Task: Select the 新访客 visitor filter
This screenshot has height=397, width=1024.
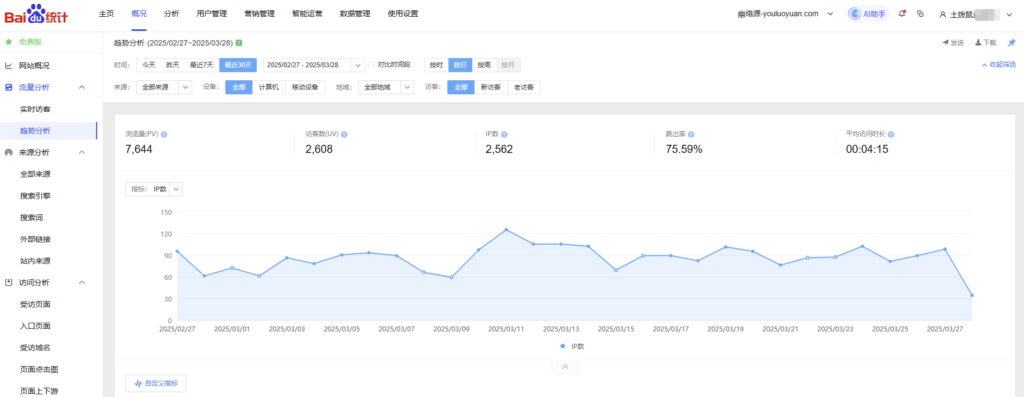Action: coord(491,87)
